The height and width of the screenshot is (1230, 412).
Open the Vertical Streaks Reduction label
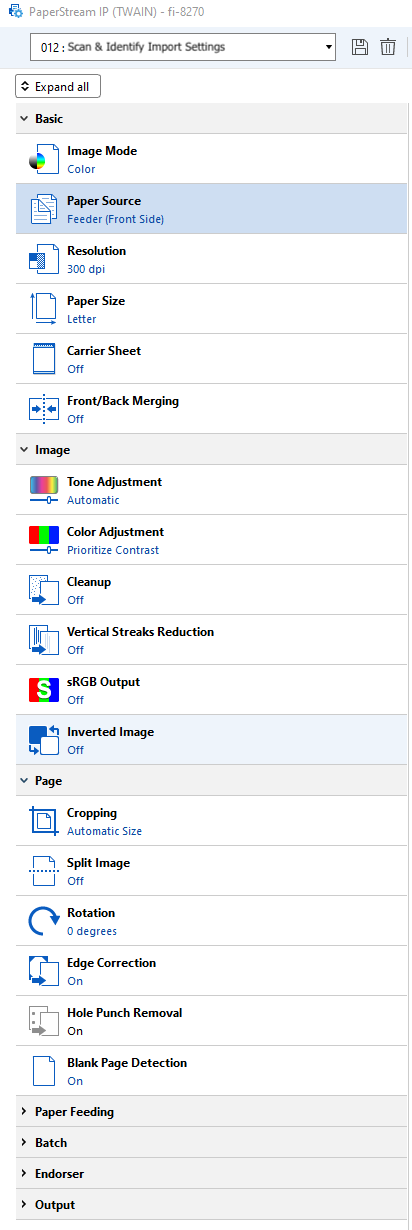140,632
